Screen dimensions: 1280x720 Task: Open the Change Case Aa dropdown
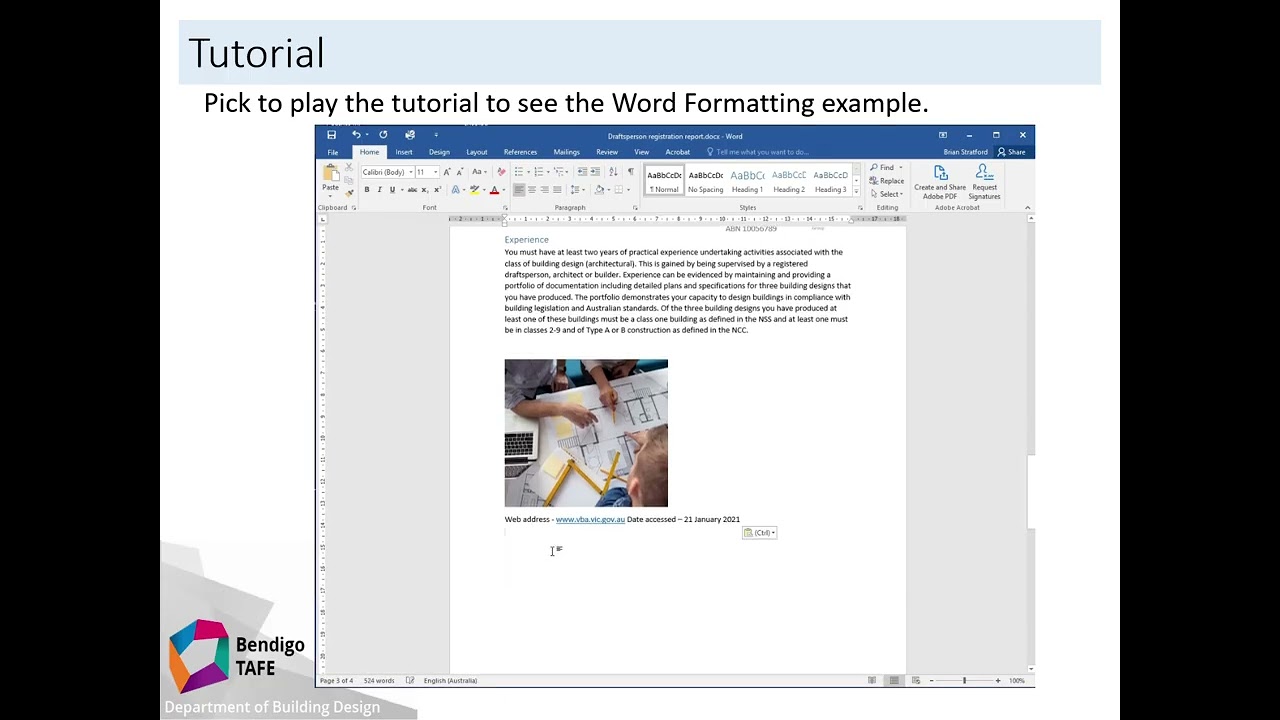[479, 172]
